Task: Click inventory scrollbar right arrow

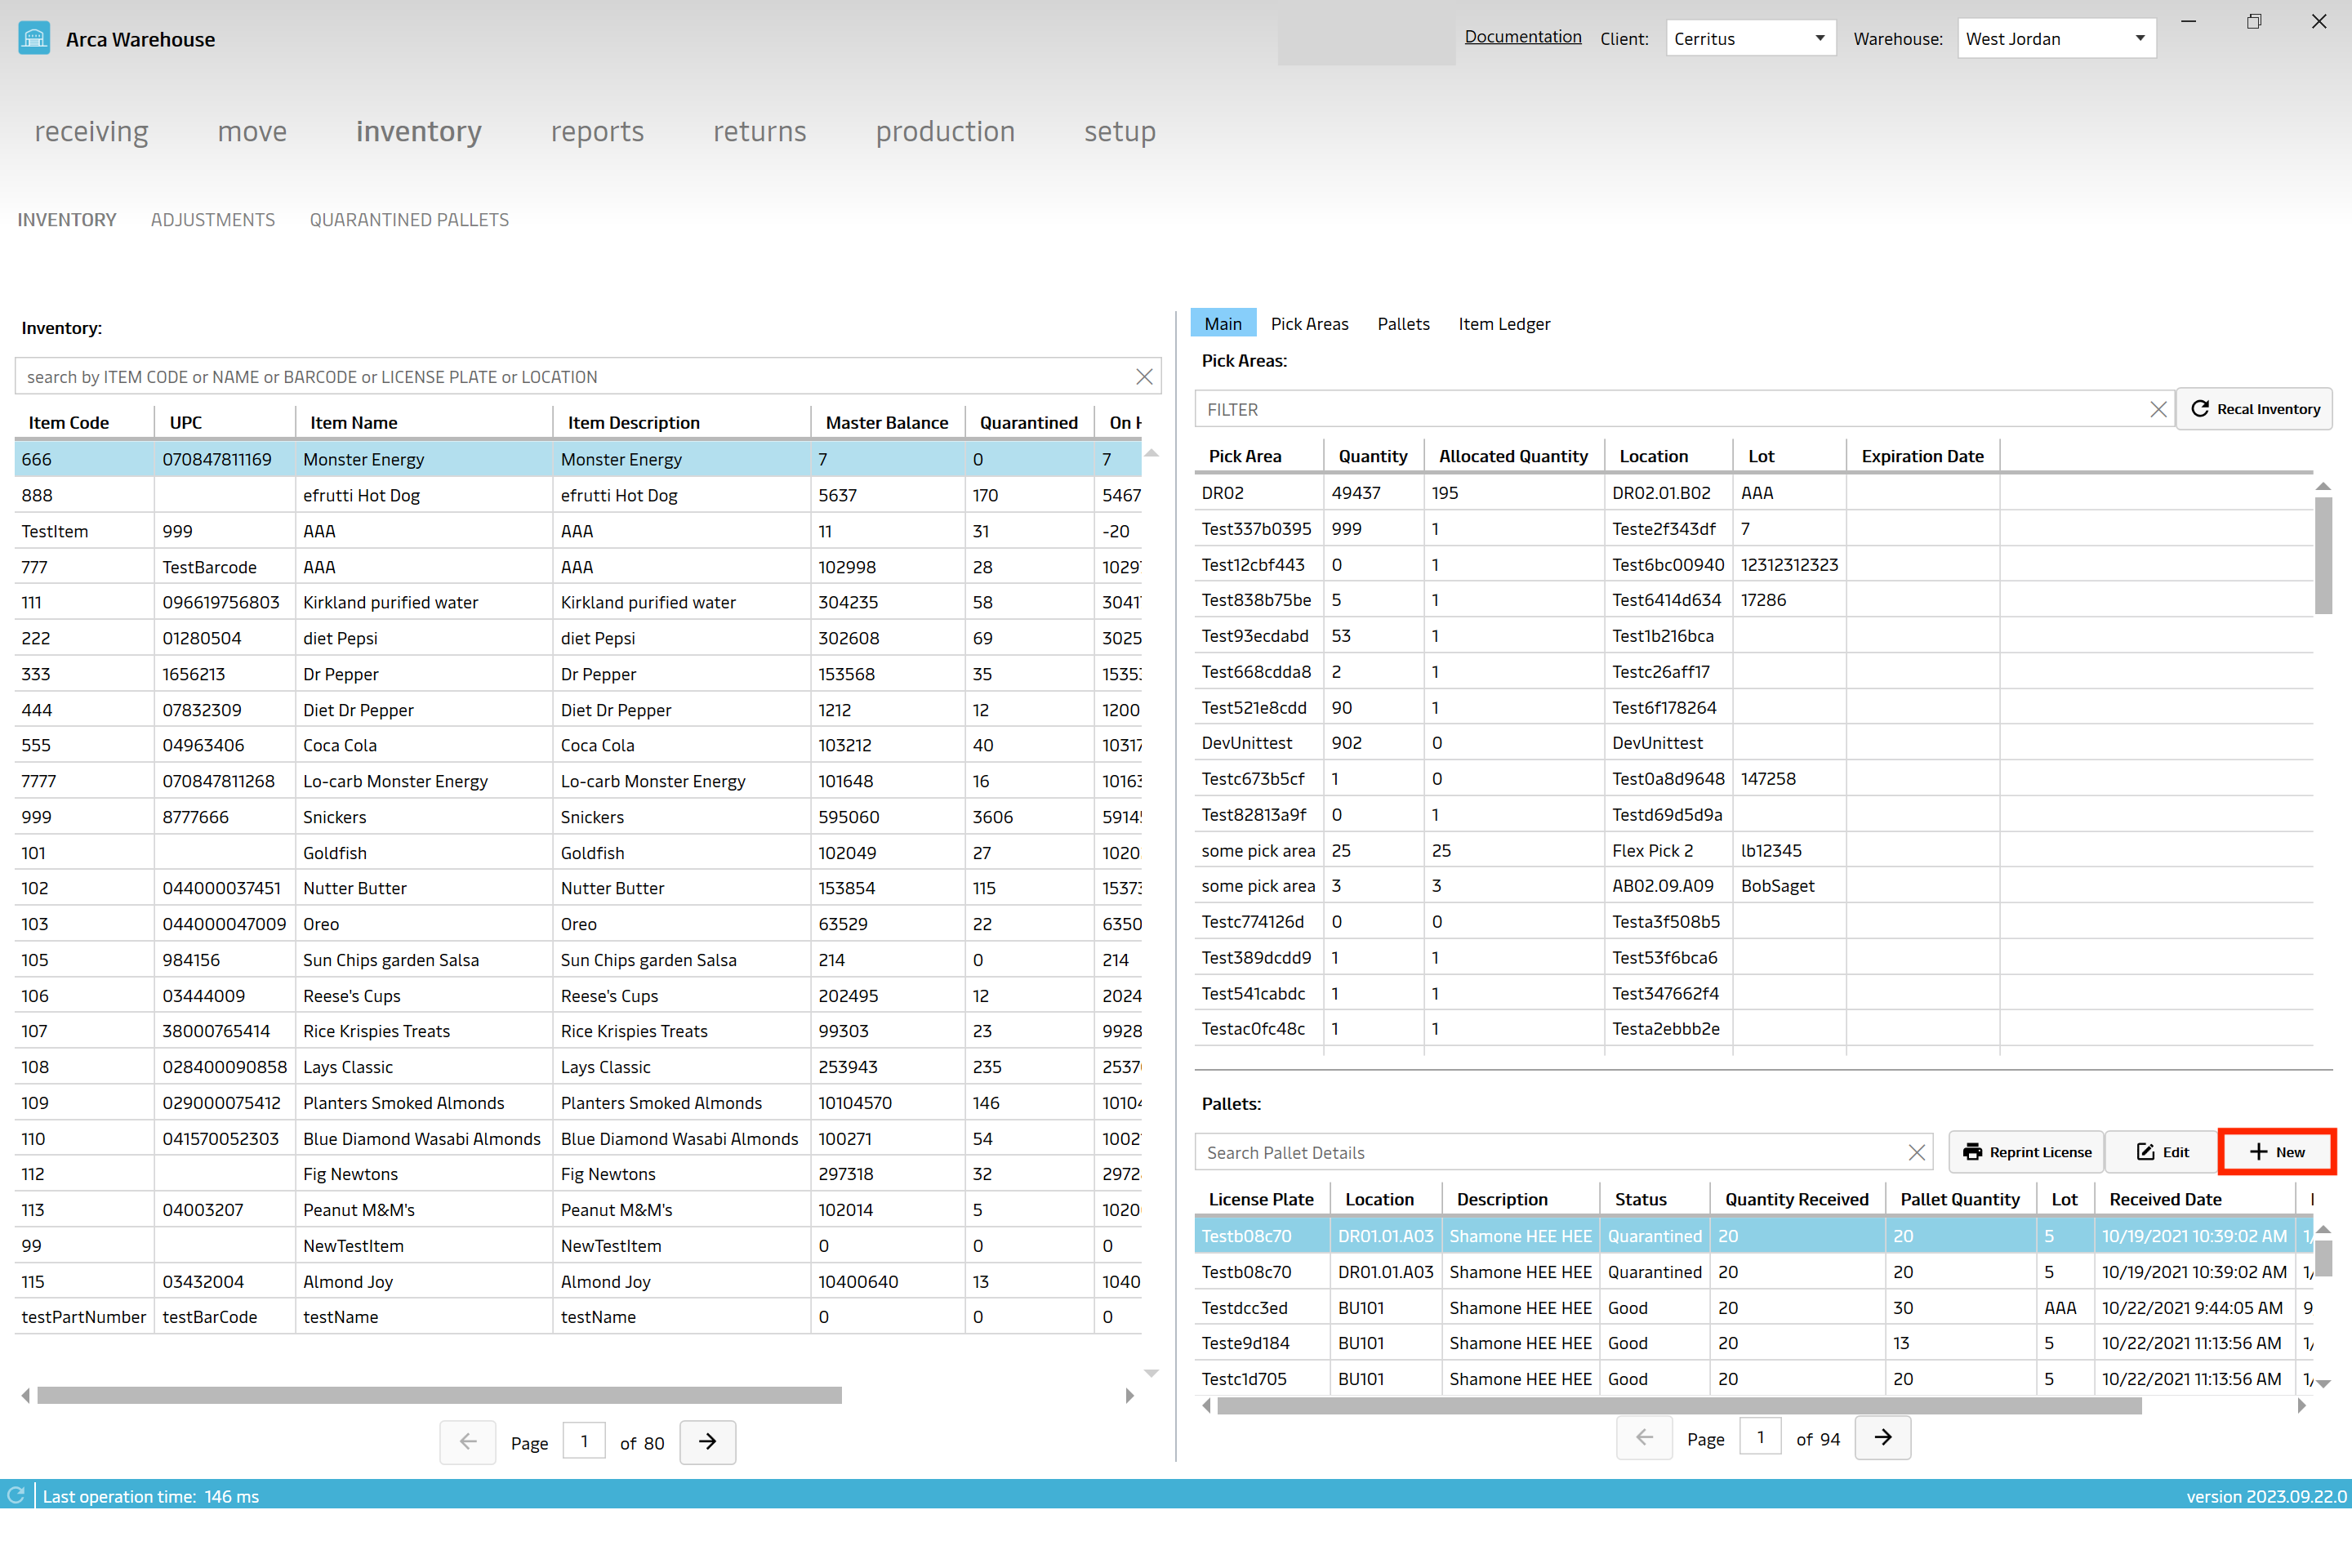Action: click(x=1130, y=1395)
